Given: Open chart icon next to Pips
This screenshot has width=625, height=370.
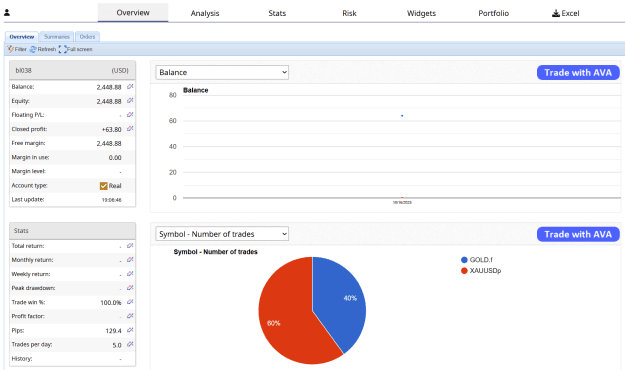Looking at the screenshot, I should click(x=130, y=330).
